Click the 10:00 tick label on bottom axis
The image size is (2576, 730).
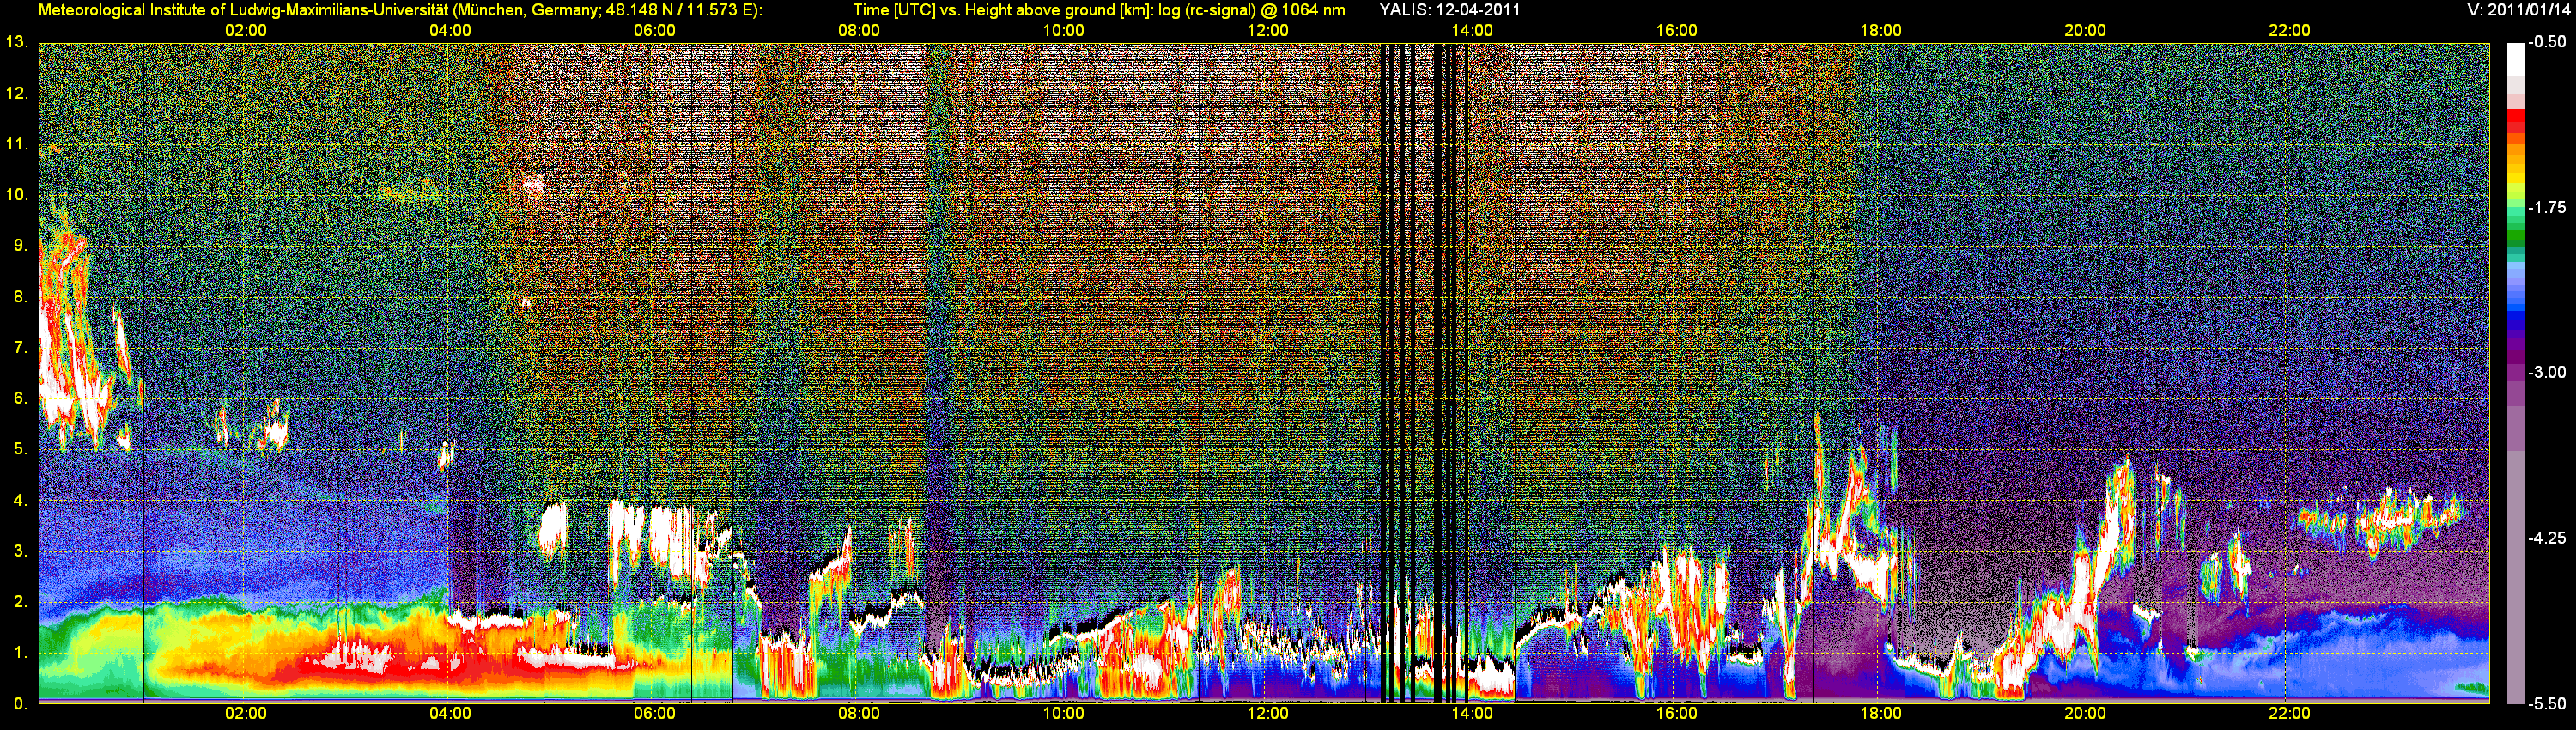1063,714
